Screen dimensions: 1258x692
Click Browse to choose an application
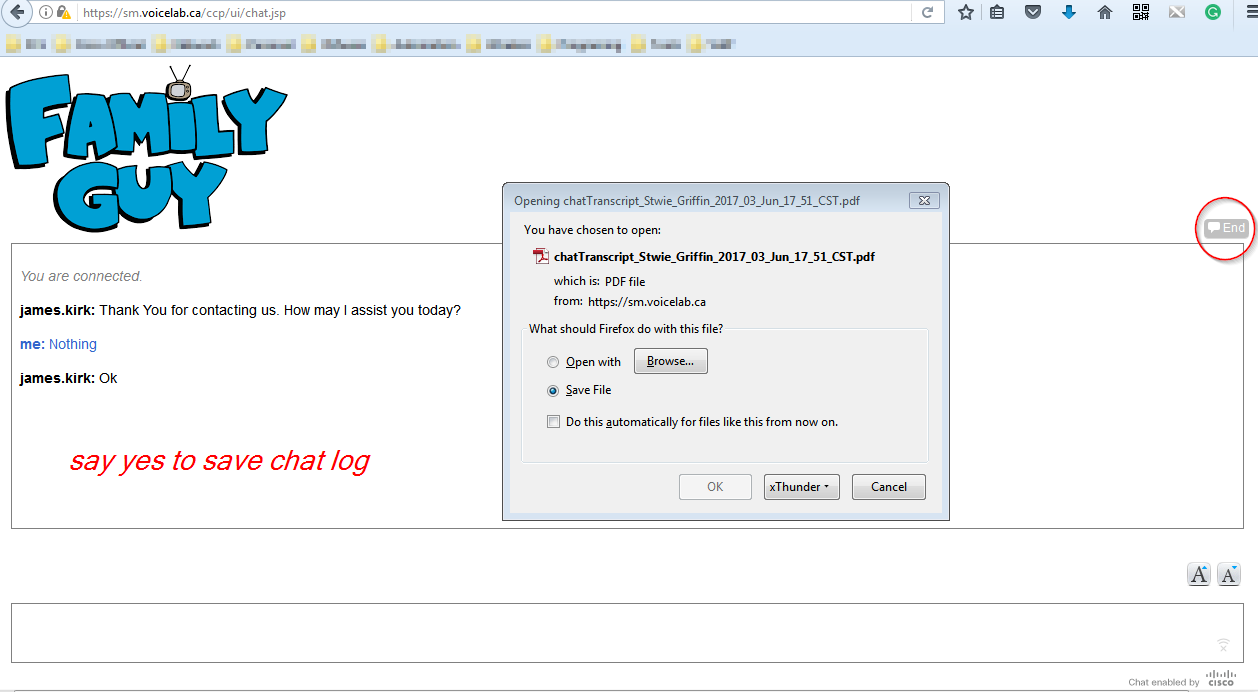[670, 361]
